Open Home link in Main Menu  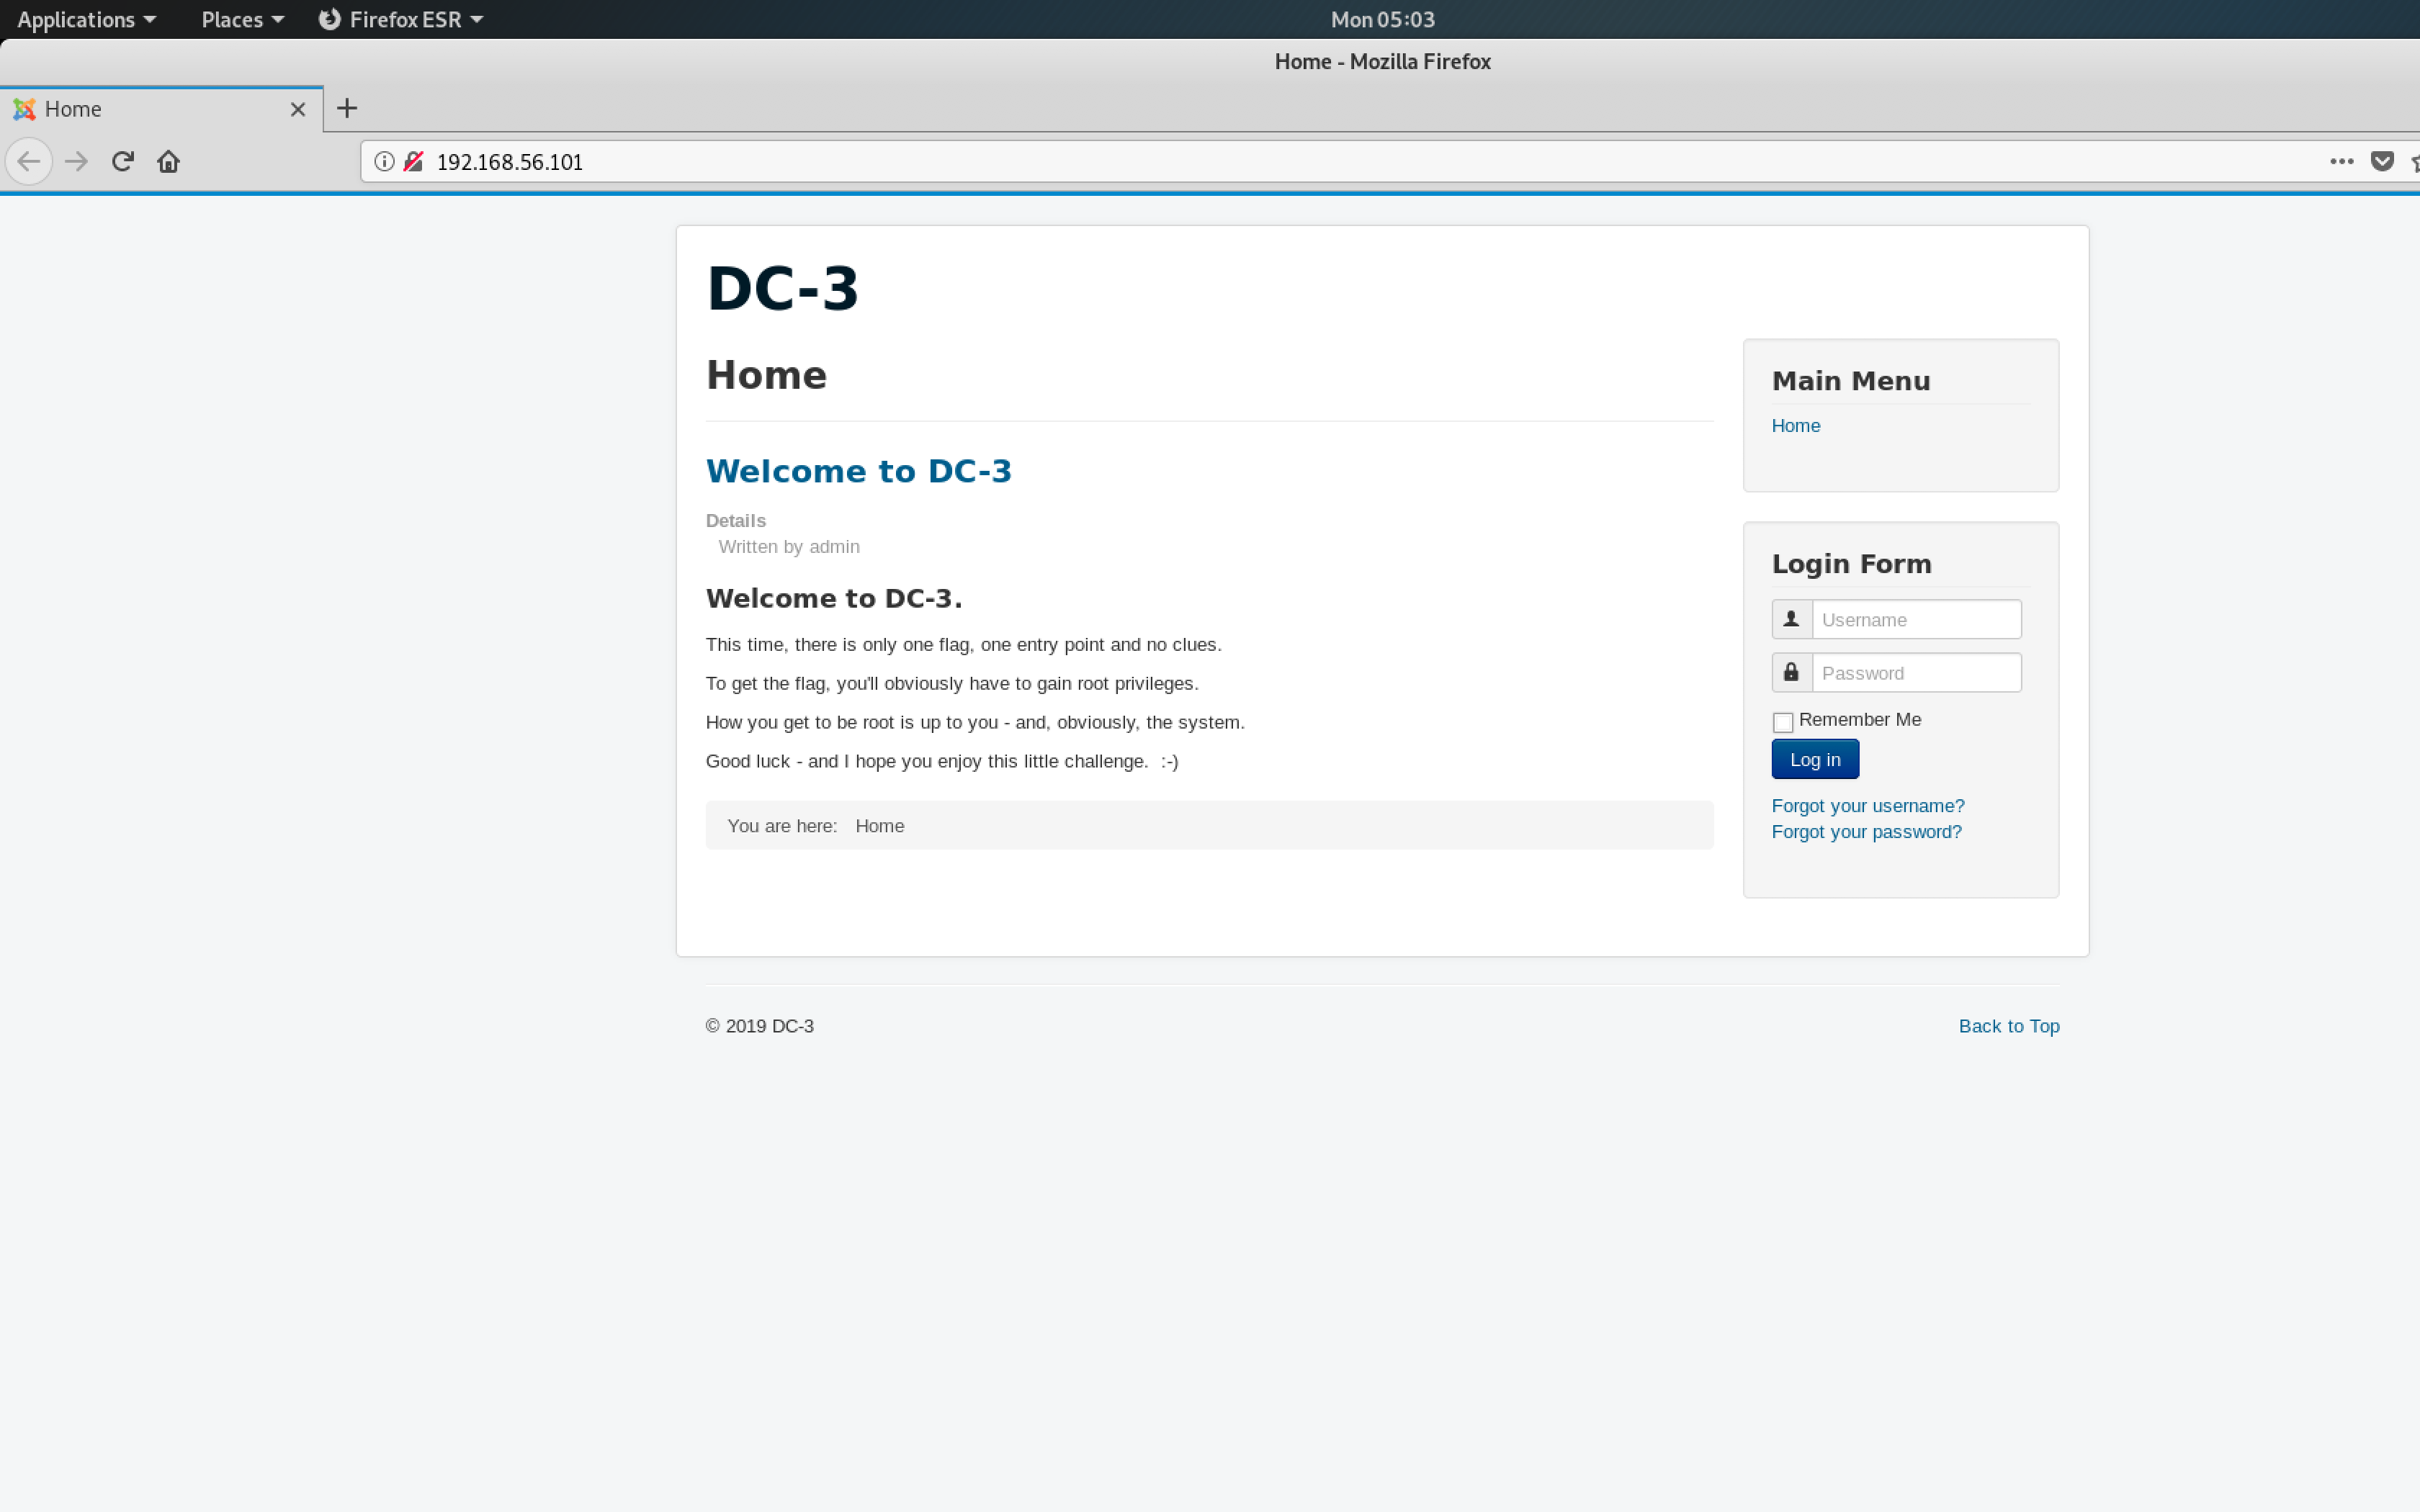point(1795,425)
